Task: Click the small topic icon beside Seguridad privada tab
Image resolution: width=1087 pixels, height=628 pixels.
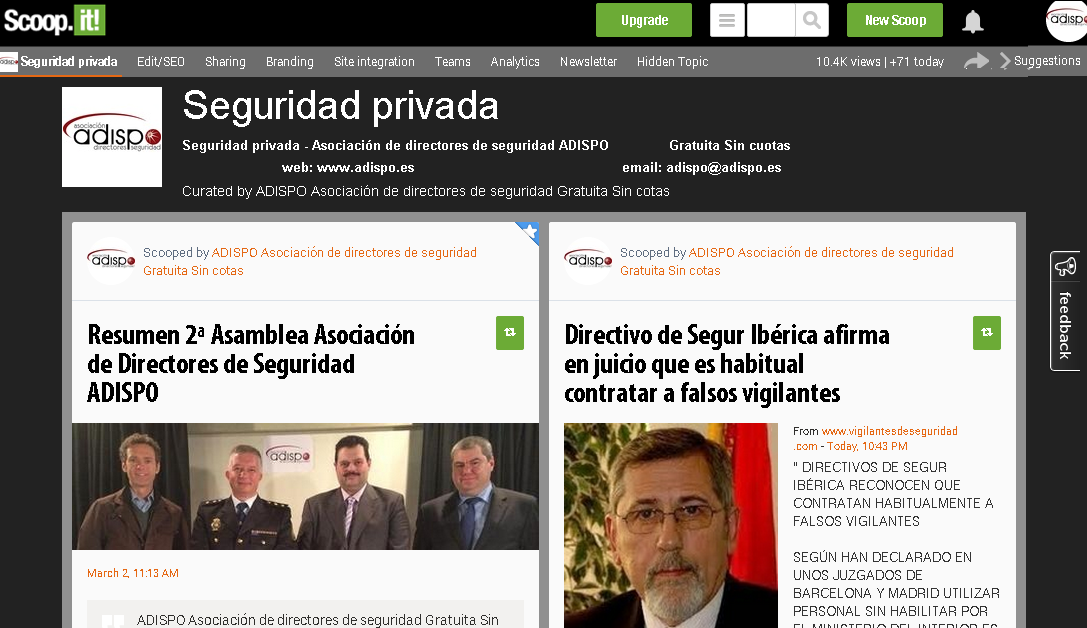Action: tap(9, 62)
